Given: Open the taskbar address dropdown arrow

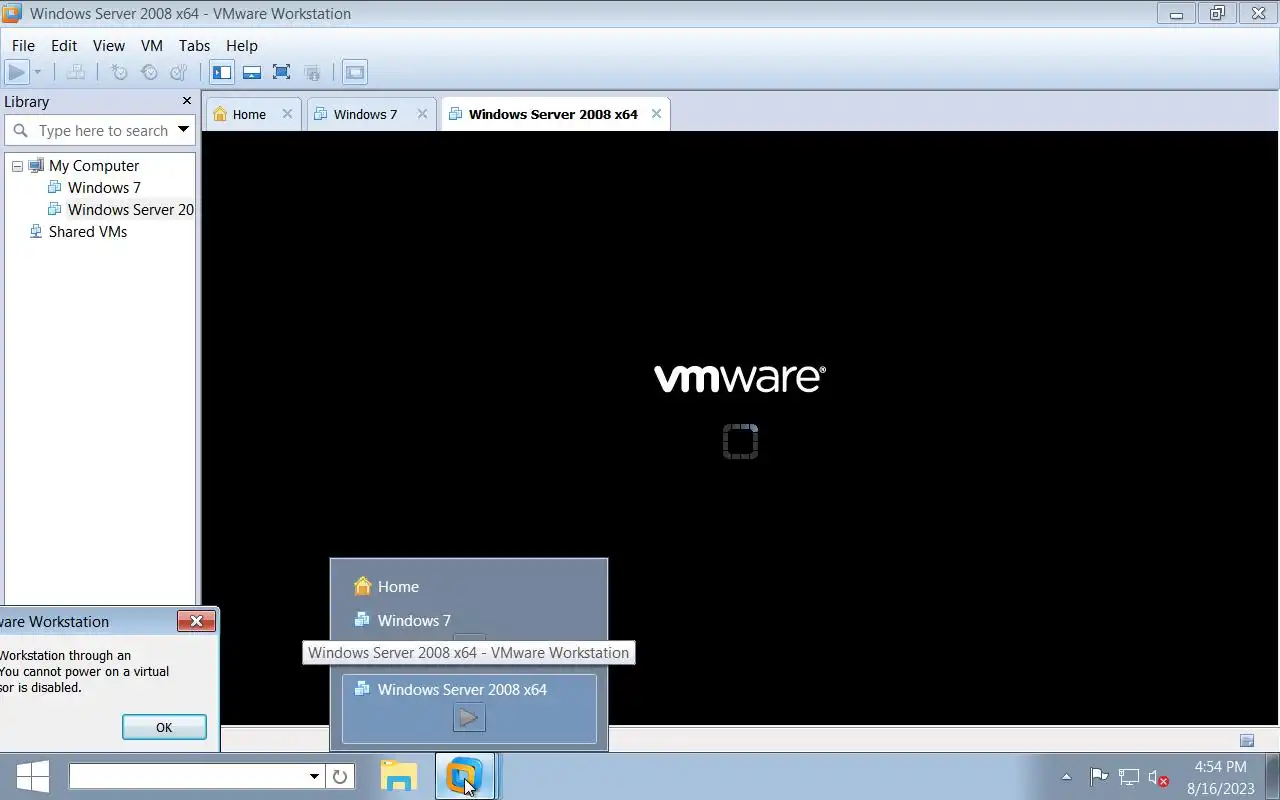Looking at the screenshot, I should pyautogui.click(x=314, y=776).
